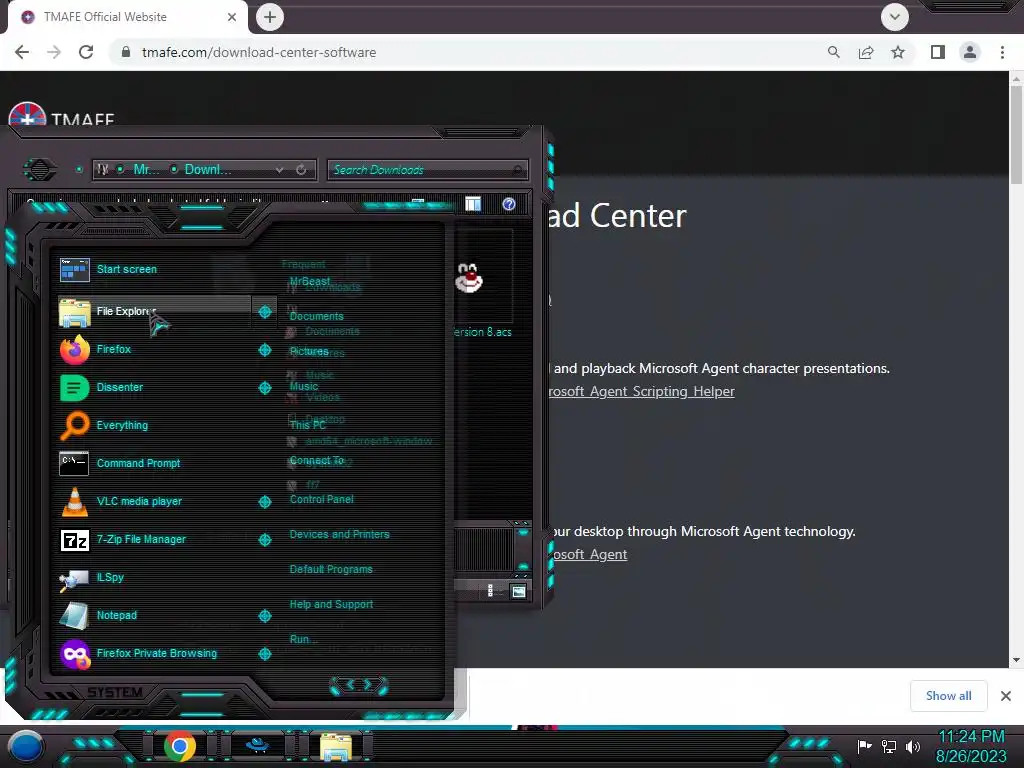Open Chrome profile avatar
The height and width of the screenshot is (768, 1024).
pos(970,52)
